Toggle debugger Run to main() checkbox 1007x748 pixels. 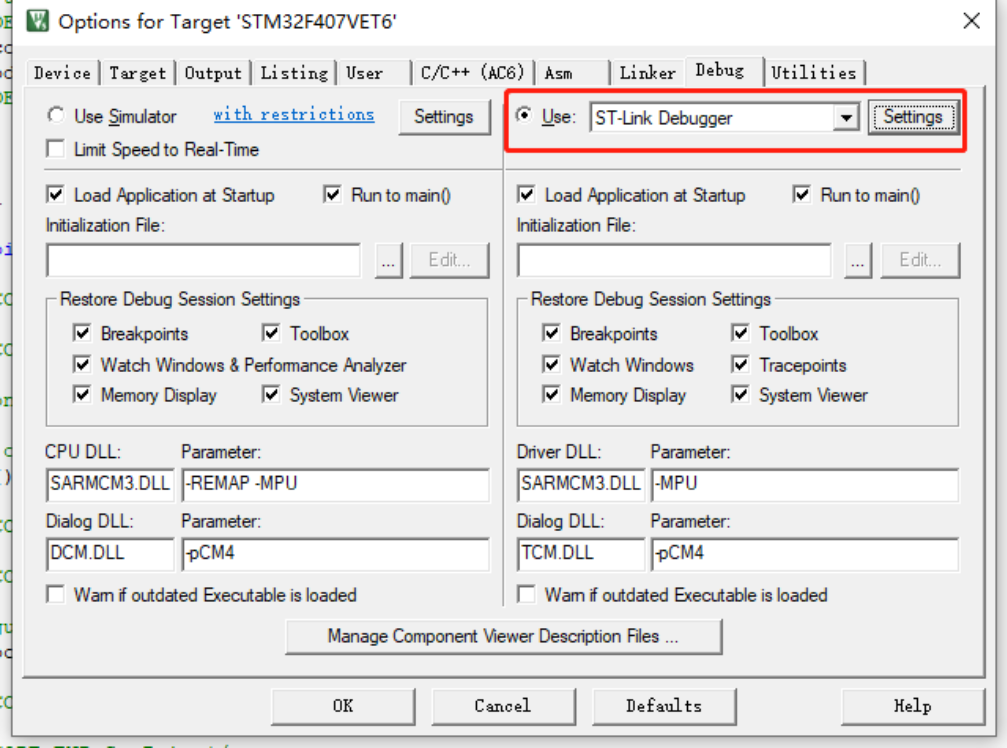tap(802, 195)
